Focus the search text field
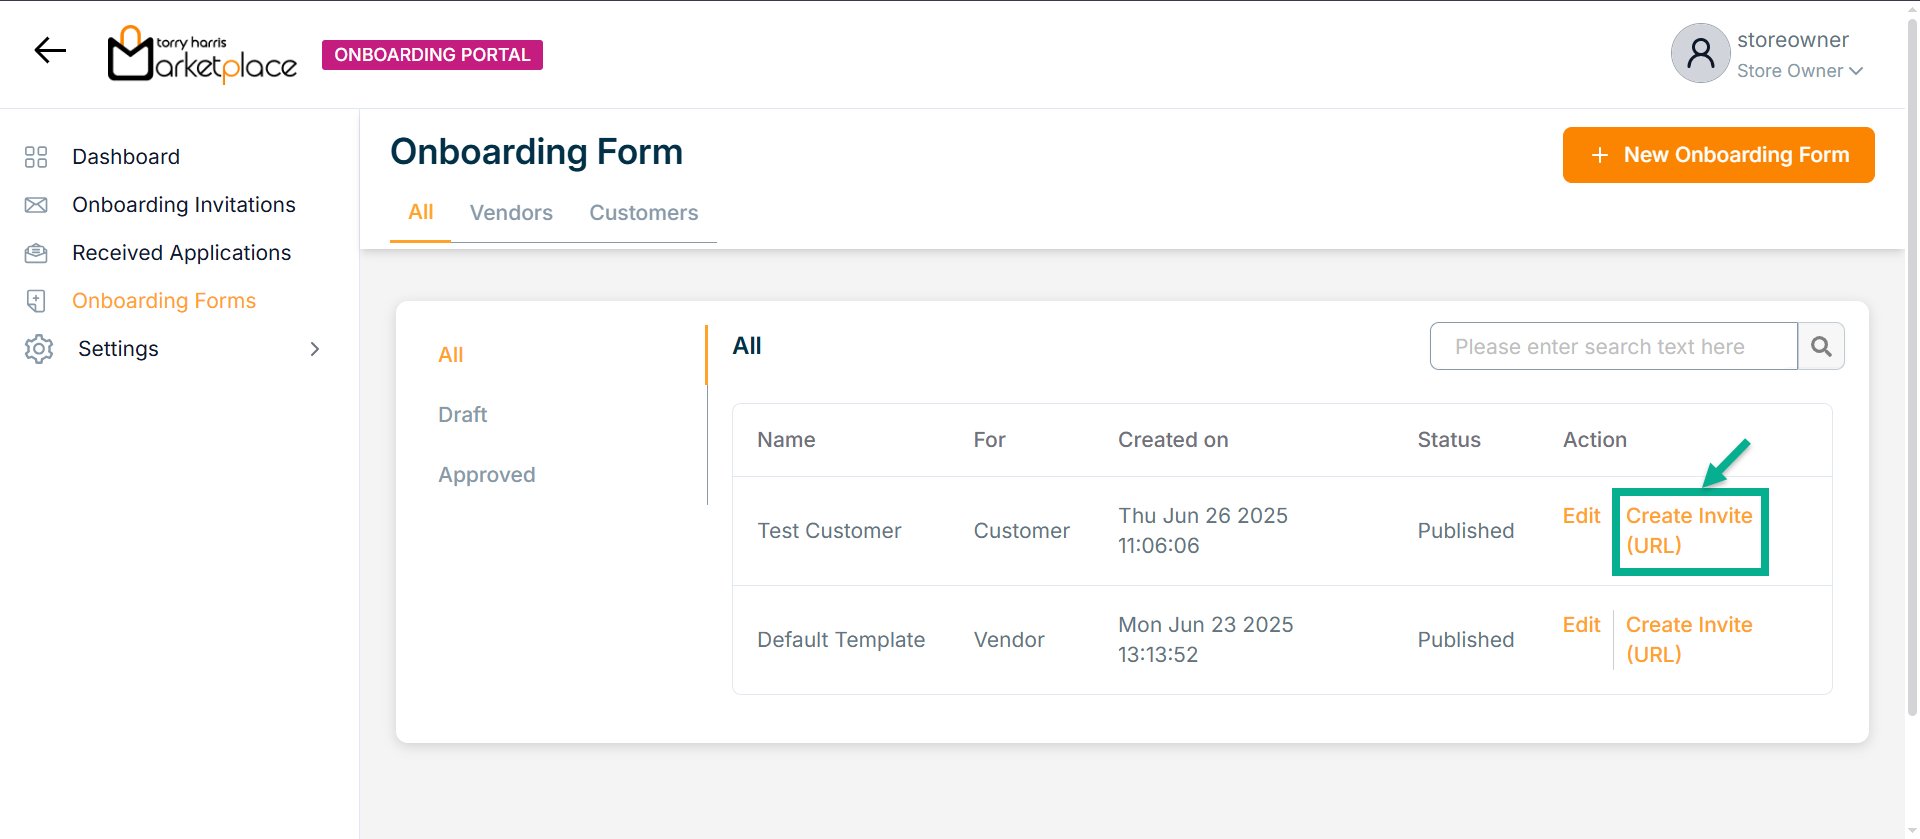1920x839 pixels. tap(1613, 346)
